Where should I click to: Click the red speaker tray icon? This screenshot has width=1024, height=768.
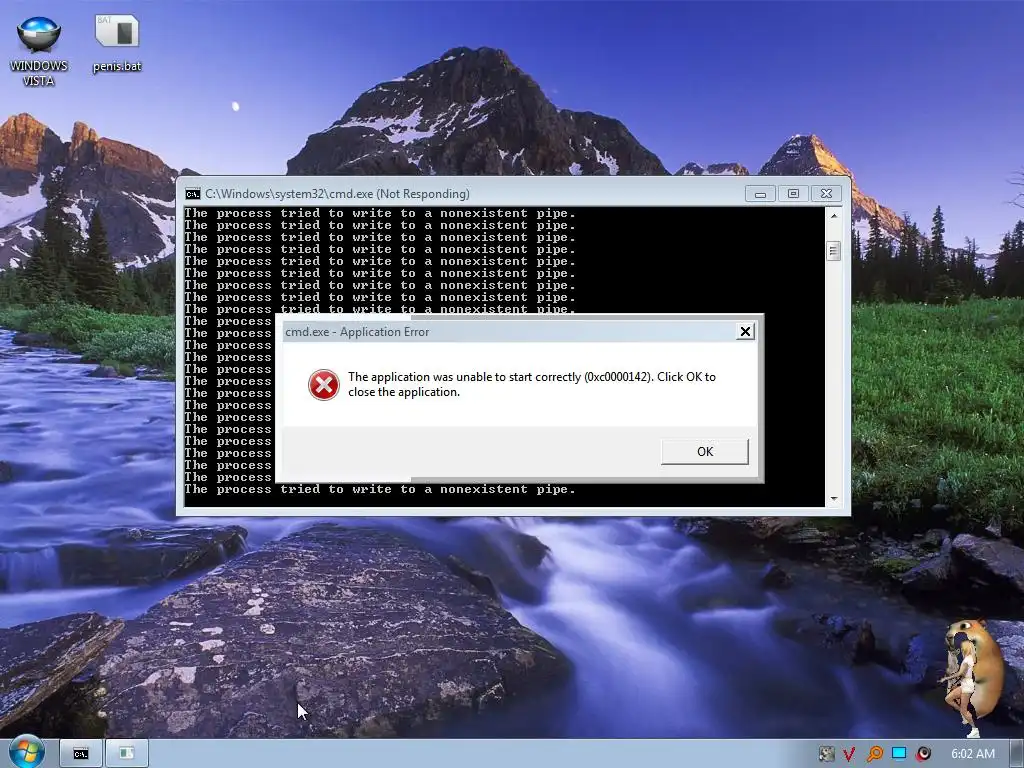tap(923, 754)
